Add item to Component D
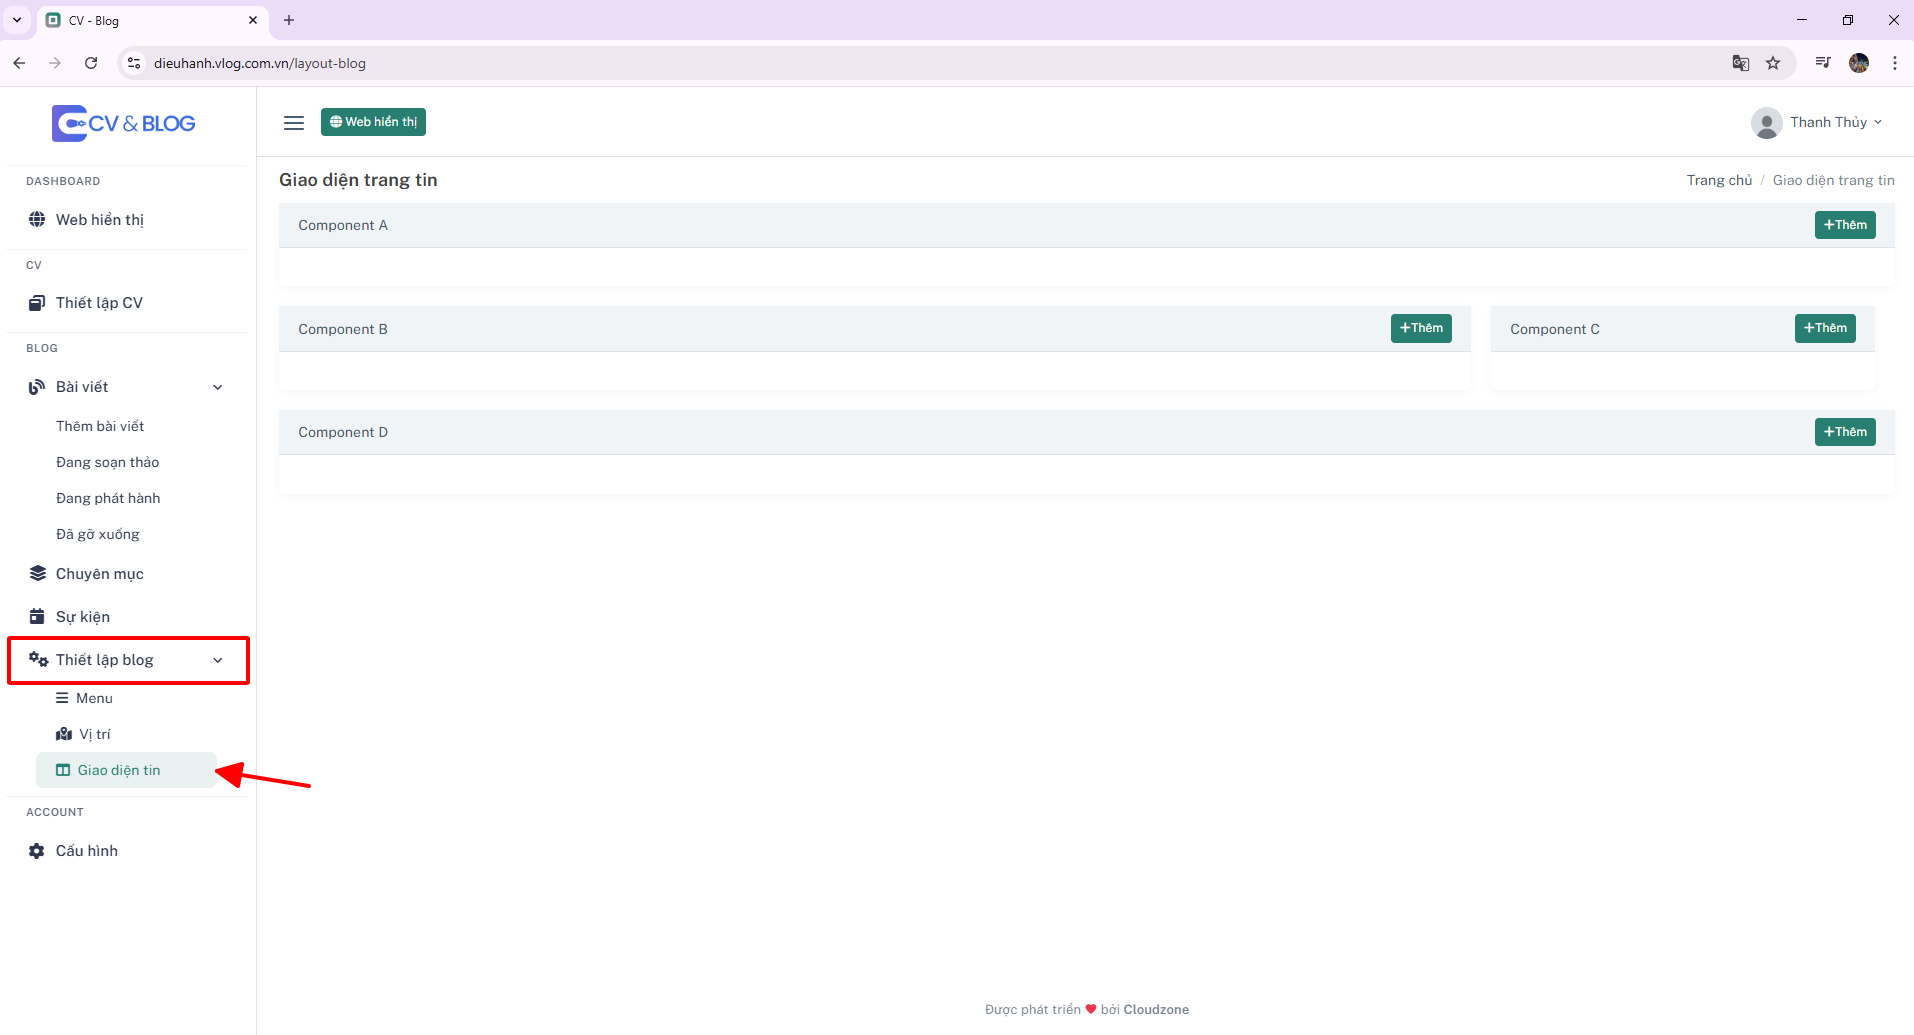This screenshot has height=1035, width=1914. pos(1845,432)
